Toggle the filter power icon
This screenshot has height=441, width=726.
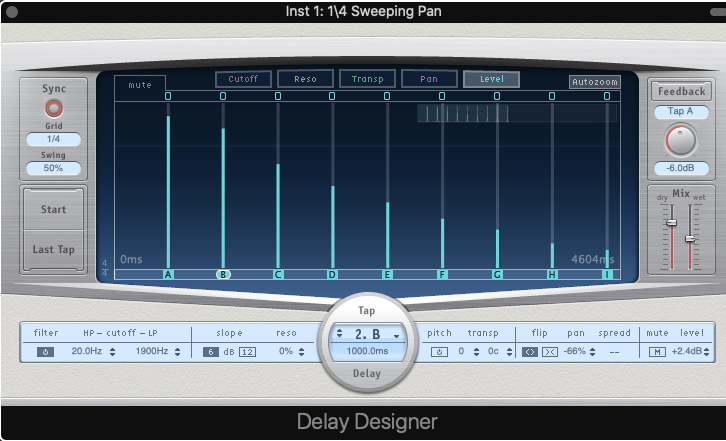point(45,352)
